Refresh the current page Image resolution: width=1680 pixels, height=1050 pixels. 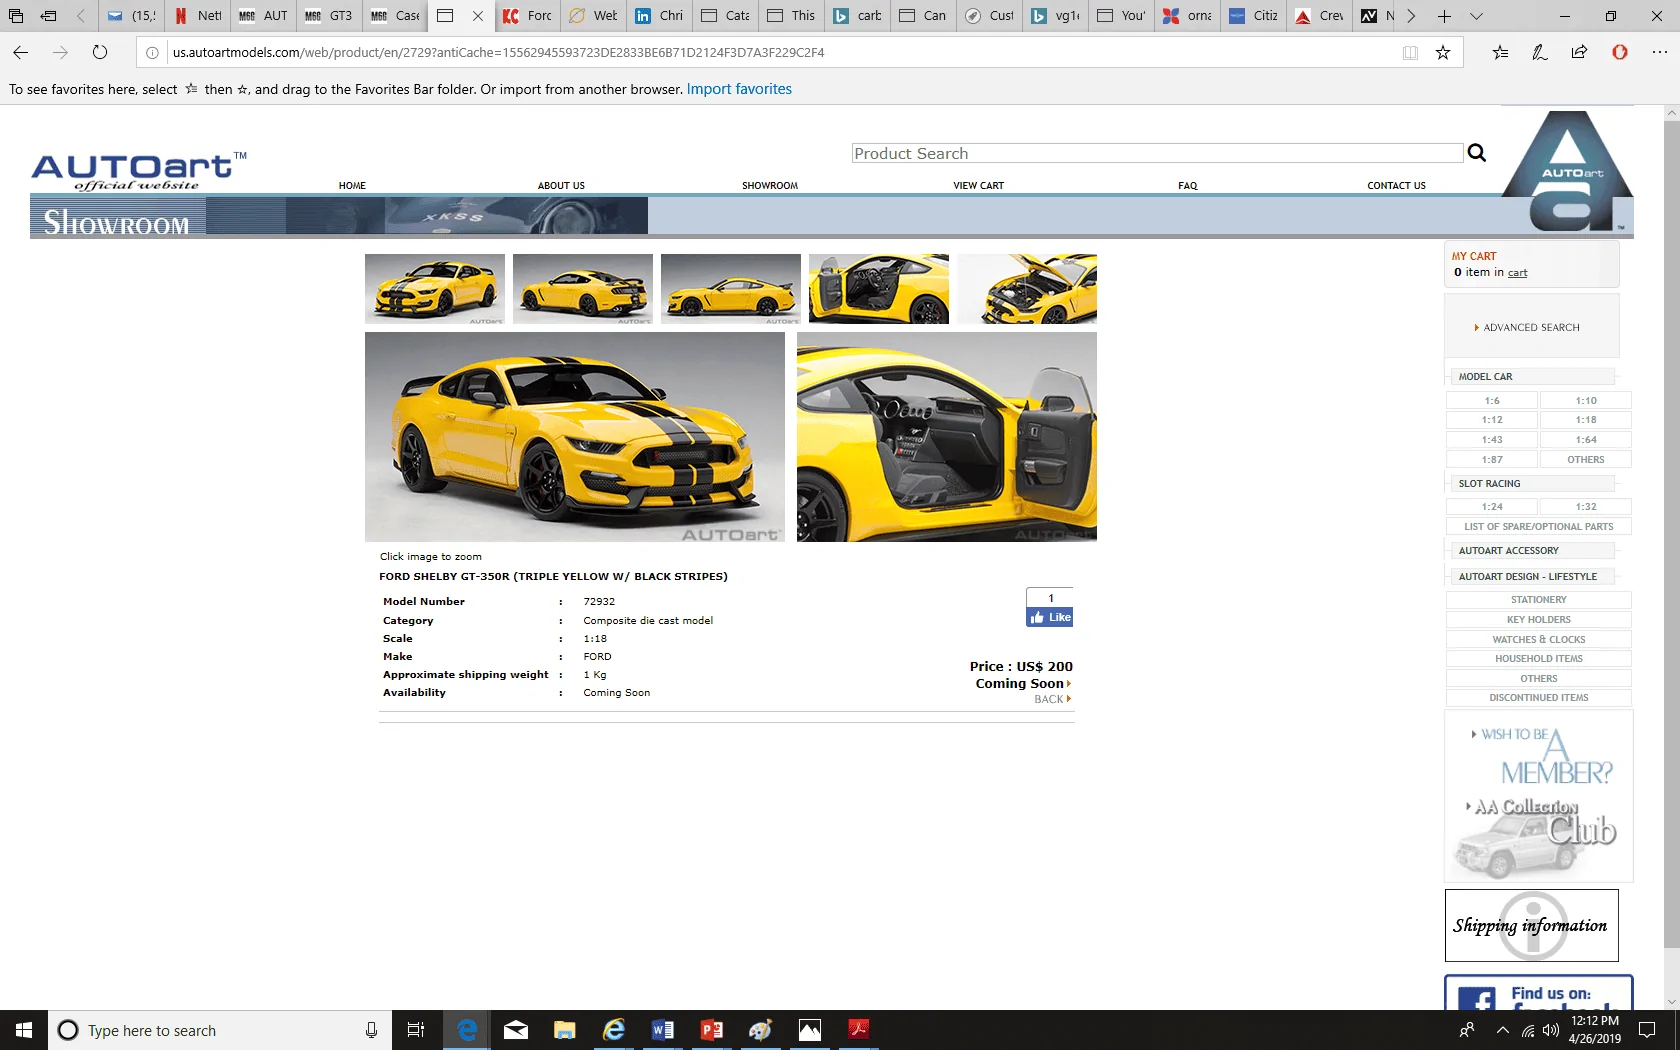coord(100,53)
